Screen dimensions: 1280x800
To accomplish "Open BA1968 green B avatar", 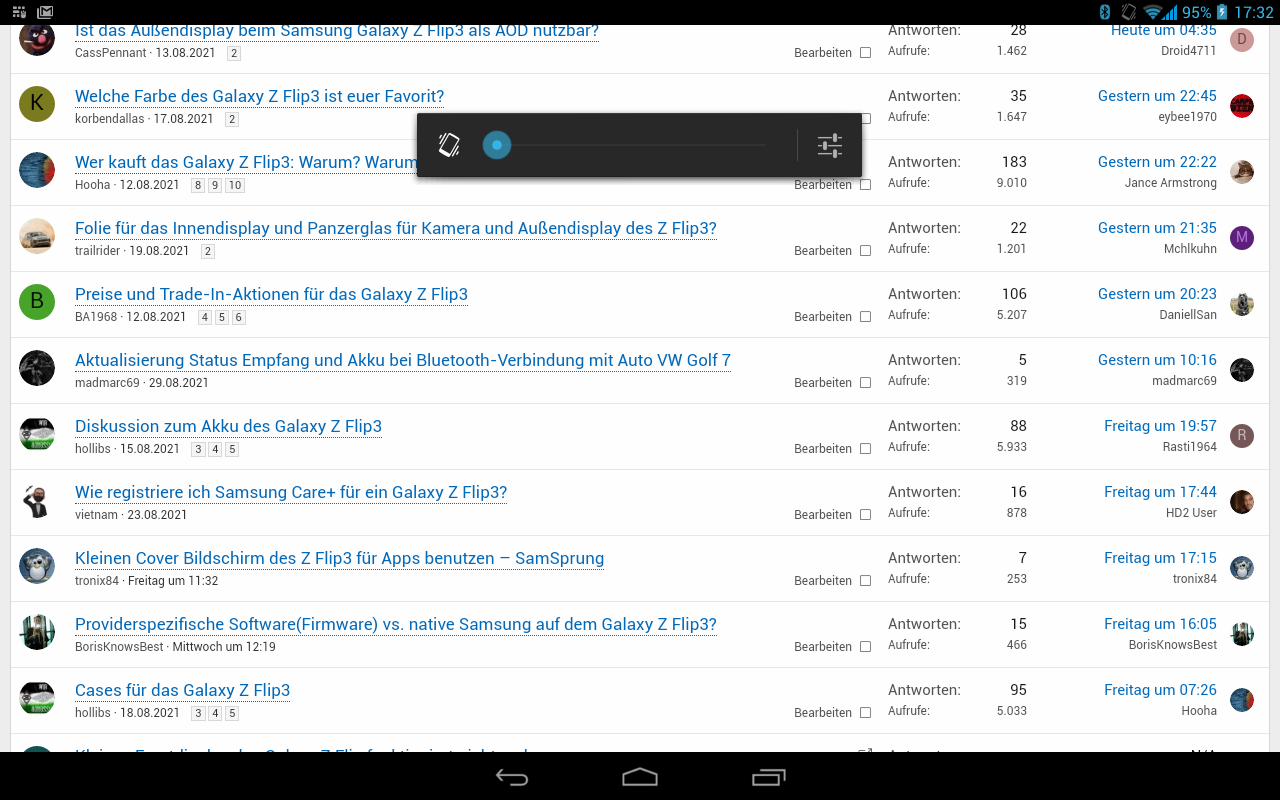I will [37, 302].
